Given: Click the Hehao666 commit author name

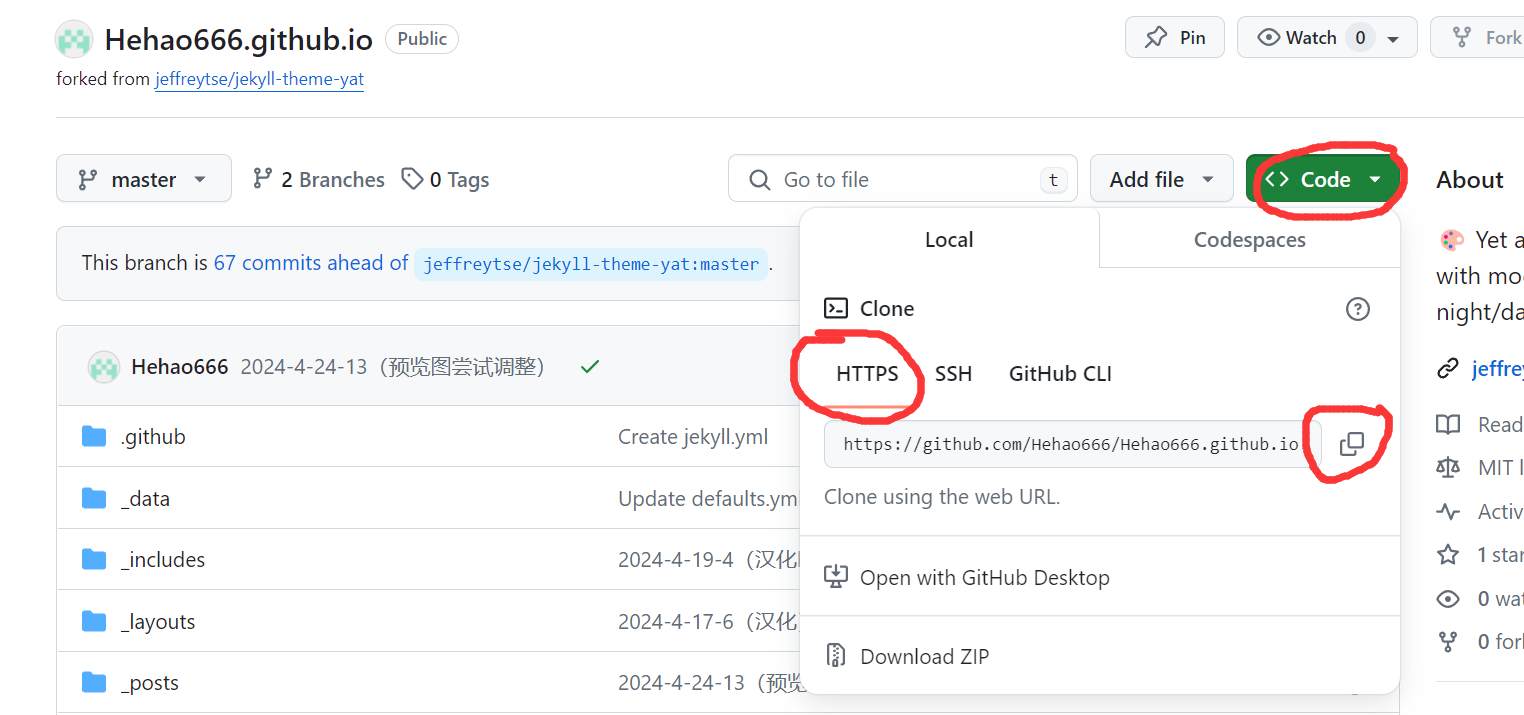Looking at the screenshot, I should point(179,367).
